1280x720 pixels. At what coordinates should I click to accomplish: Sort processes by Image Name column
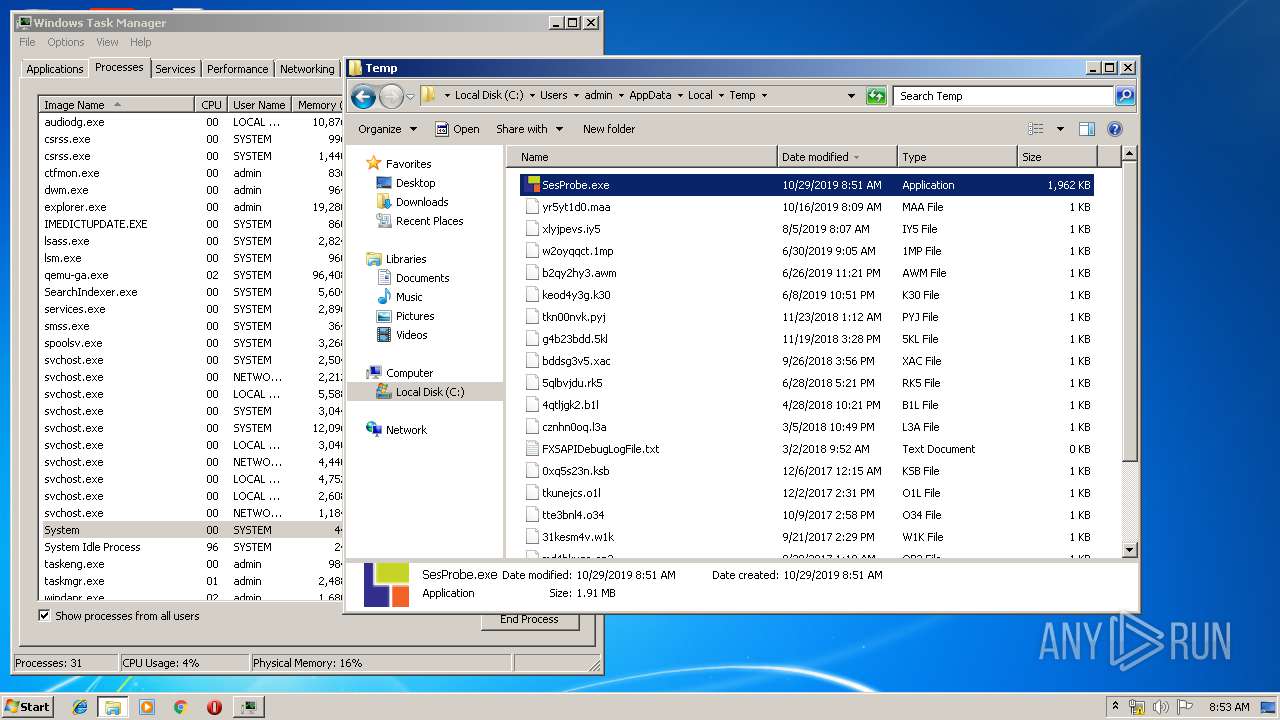(x=117, y=104)
